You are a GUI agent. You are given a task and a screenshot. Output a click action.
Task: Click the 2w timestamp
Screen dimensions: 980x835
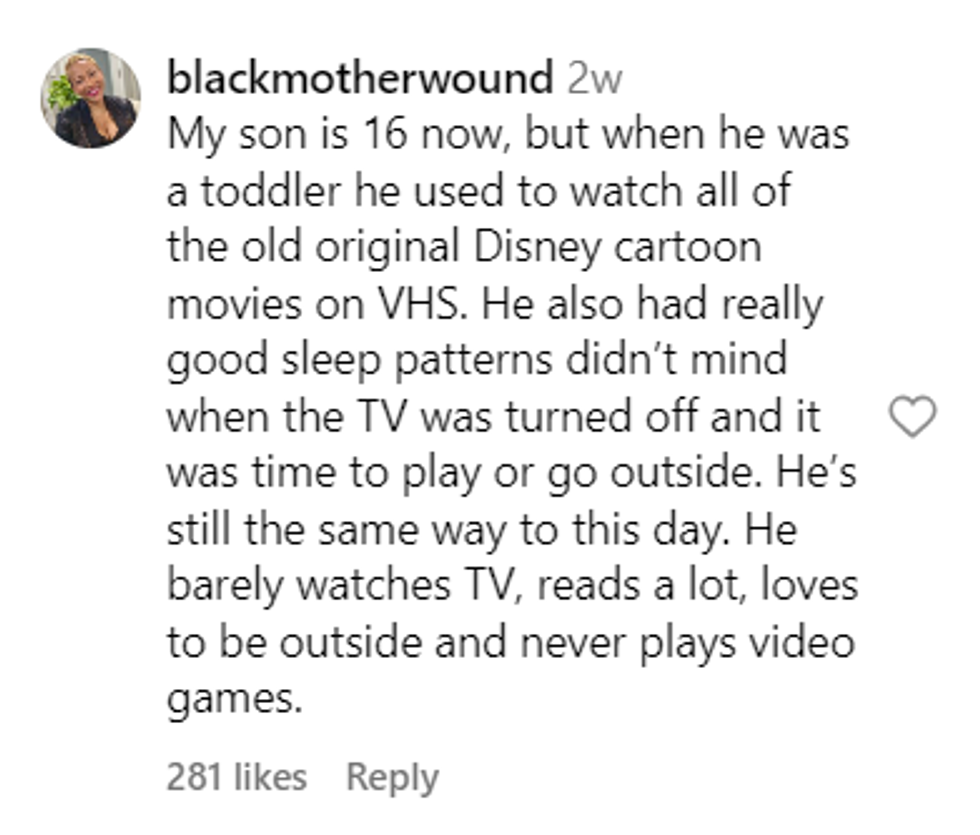594,79
